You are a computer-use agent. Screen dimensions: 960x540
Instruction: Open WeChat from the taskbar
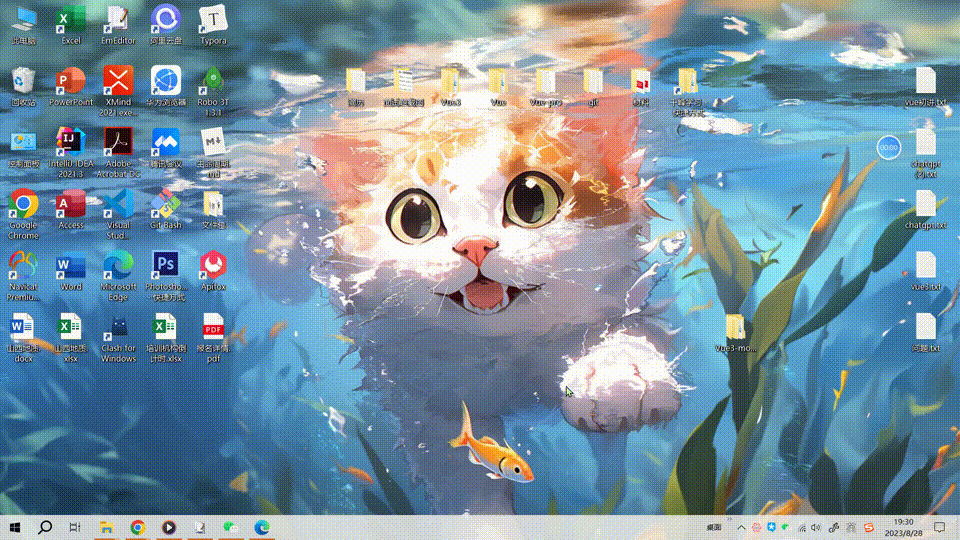pyautogui.click(x=230, y=527)
